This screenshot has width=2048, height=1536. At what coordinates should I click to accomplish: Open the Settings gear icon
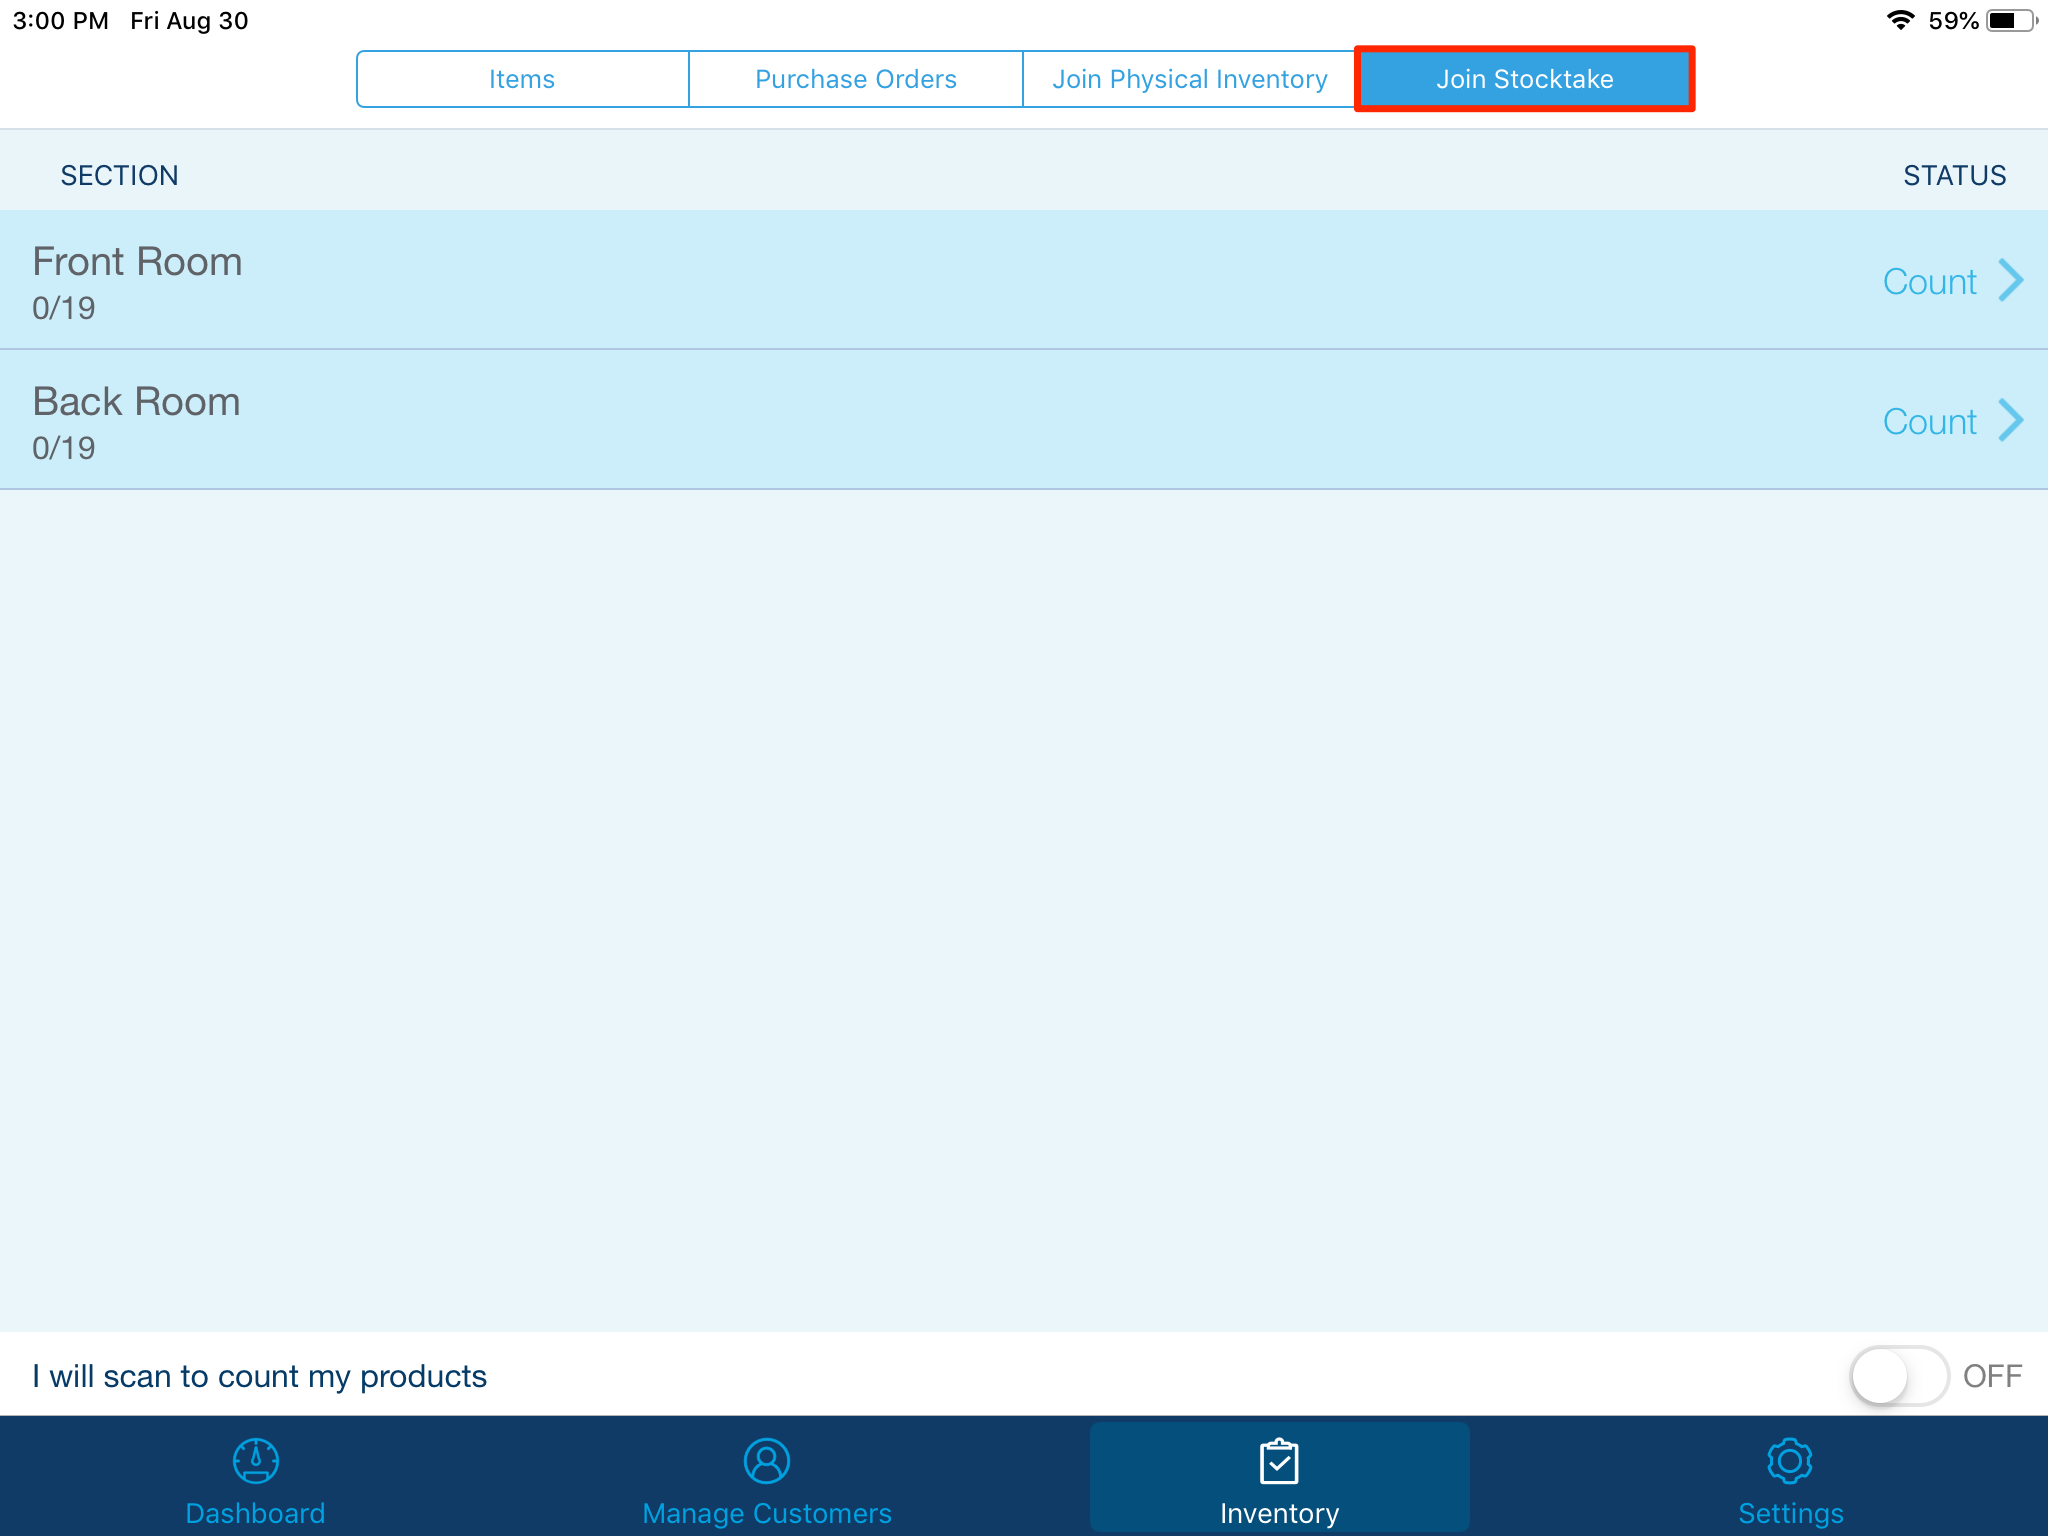[x=1789, y=1461]
